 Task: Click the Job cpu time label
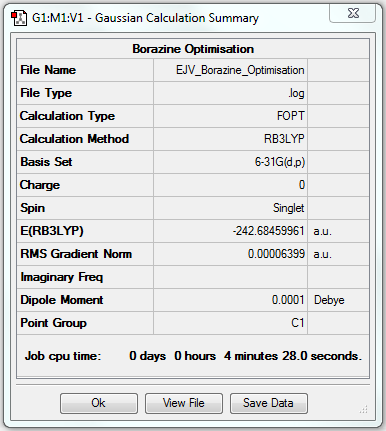click(63, 356)
